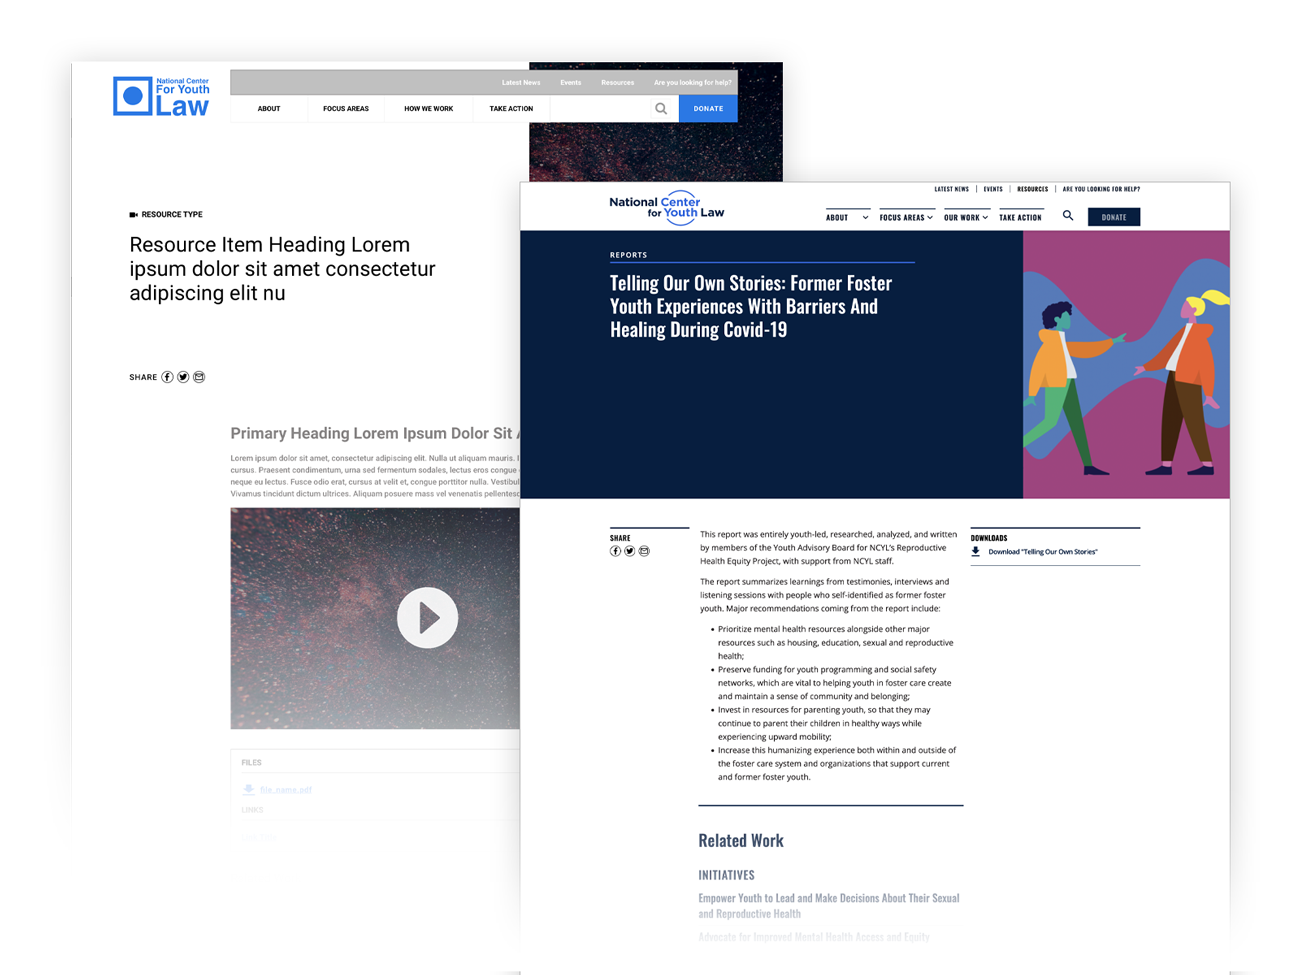Open Focus Areas in the wireframe navigation

pos(346,109)
